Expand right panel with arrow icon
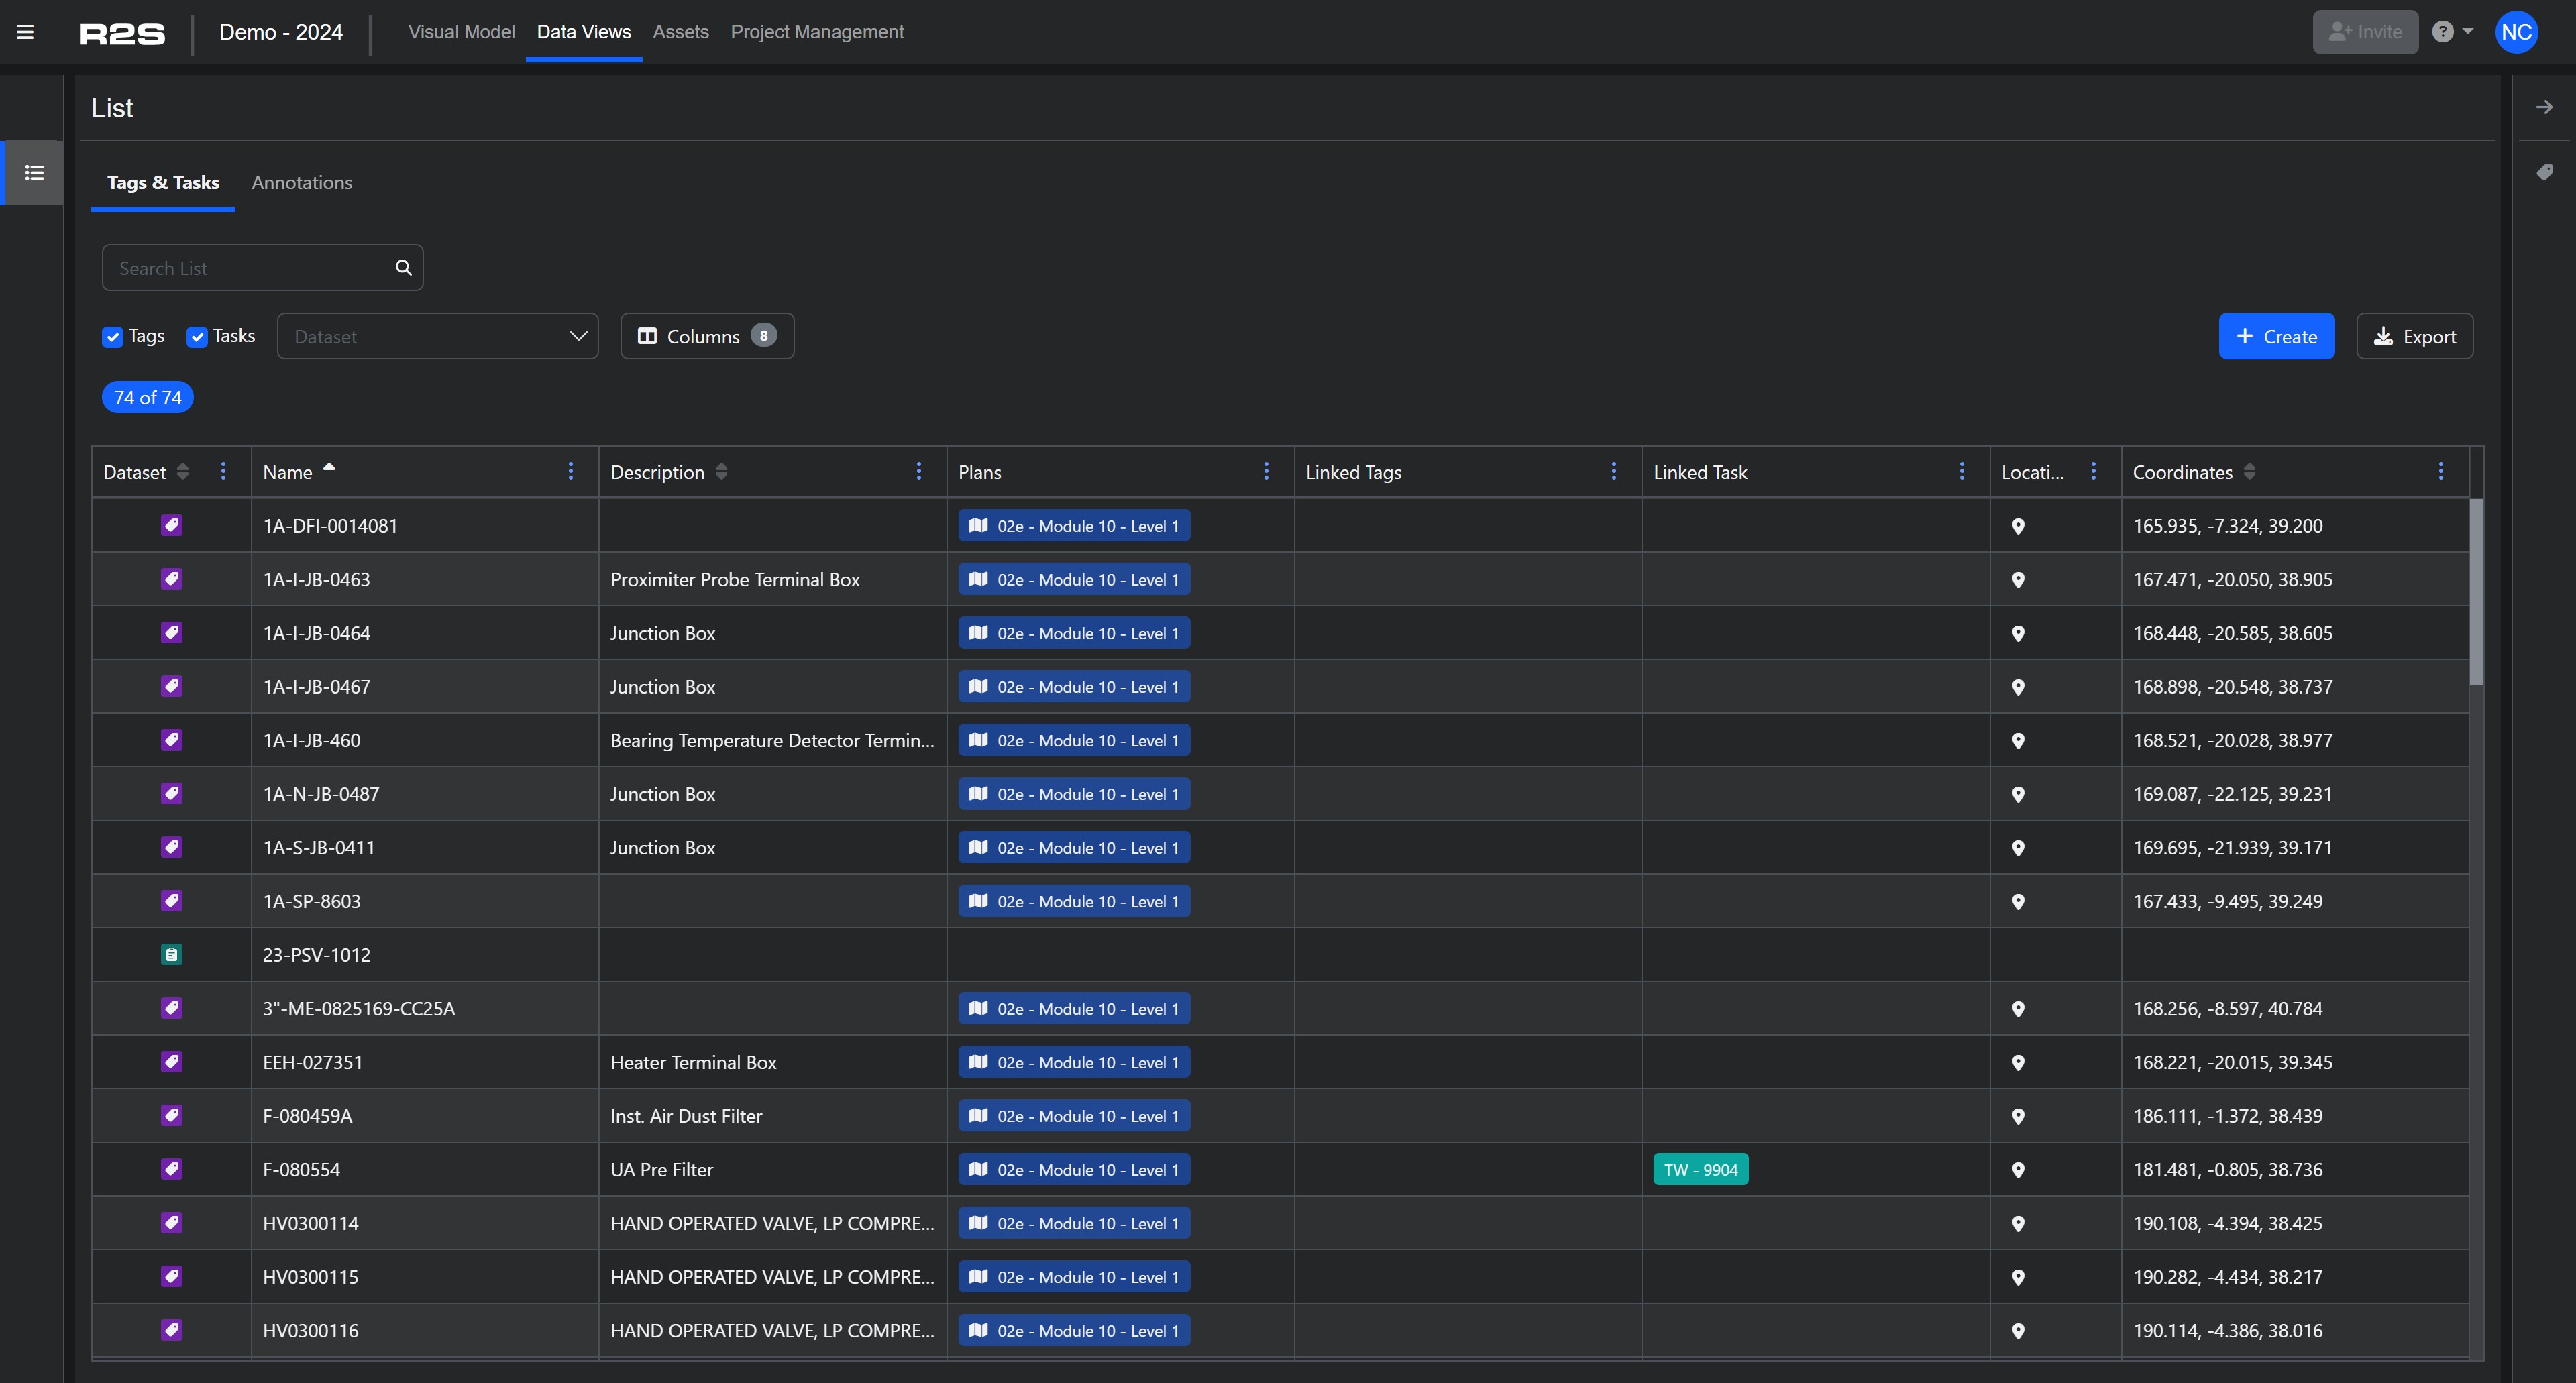This screenshot has width=2576, height=1383. coord(2544,107)
